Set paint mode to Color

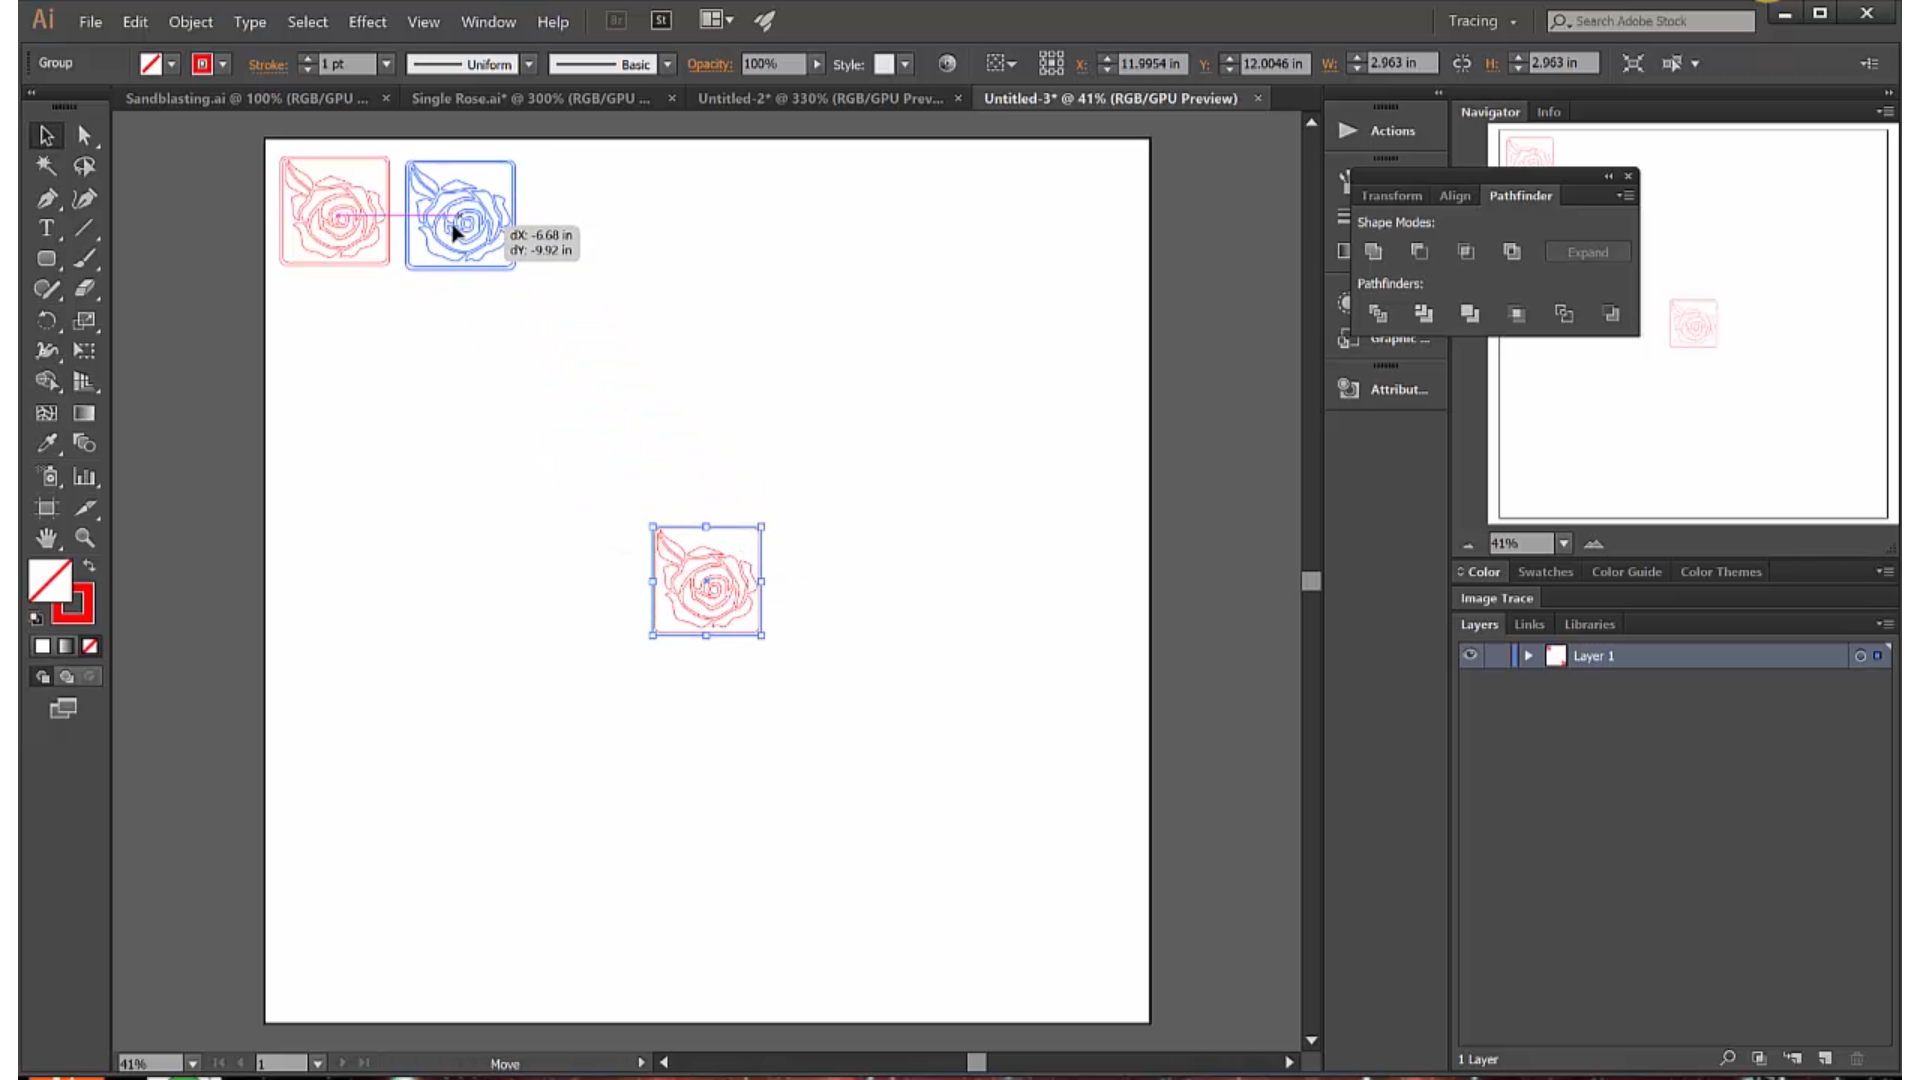click(42, 646)
